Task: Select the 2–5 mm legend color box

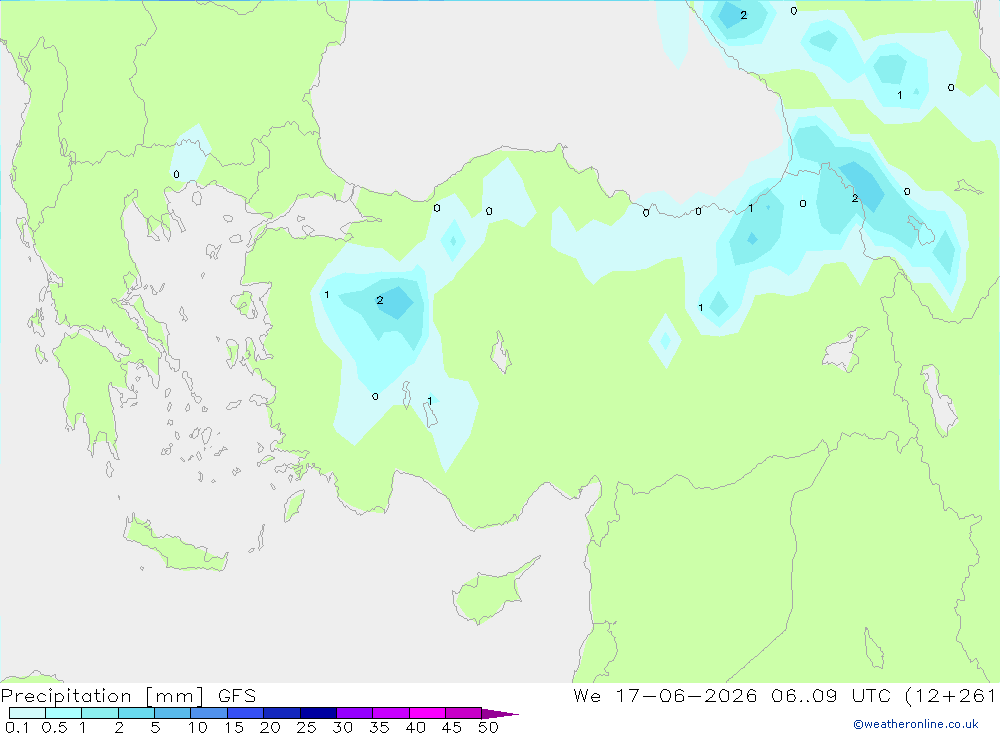Action: coord(136,713)
